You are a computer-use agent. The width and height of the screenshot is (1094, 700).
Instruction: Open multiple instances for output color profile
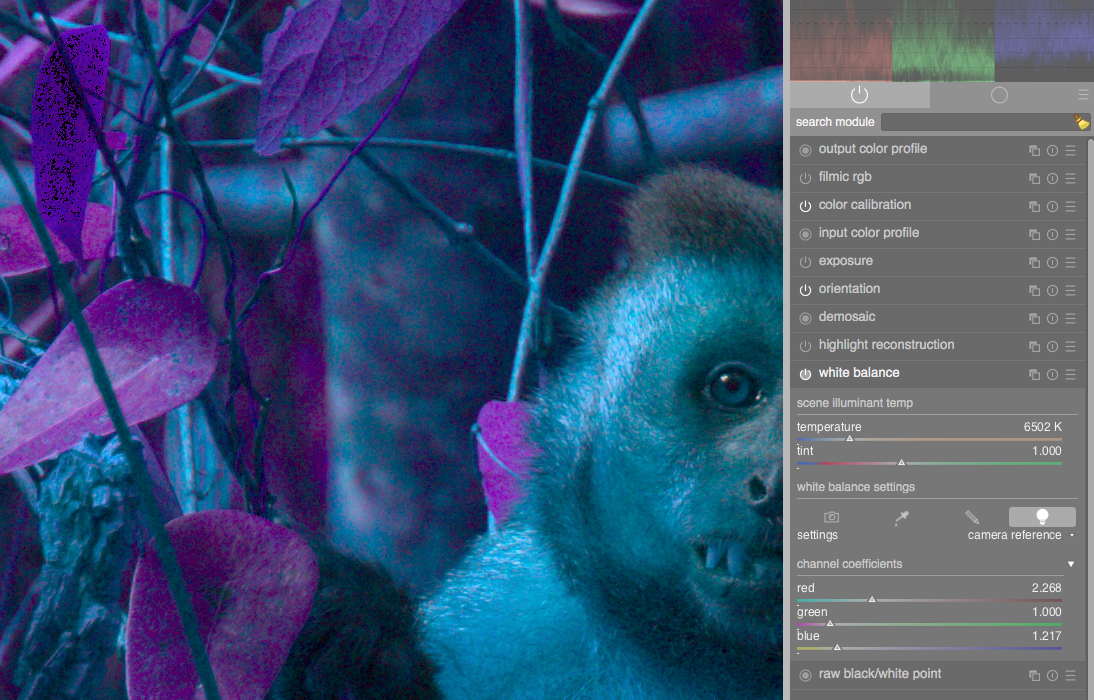(1034, 150)
